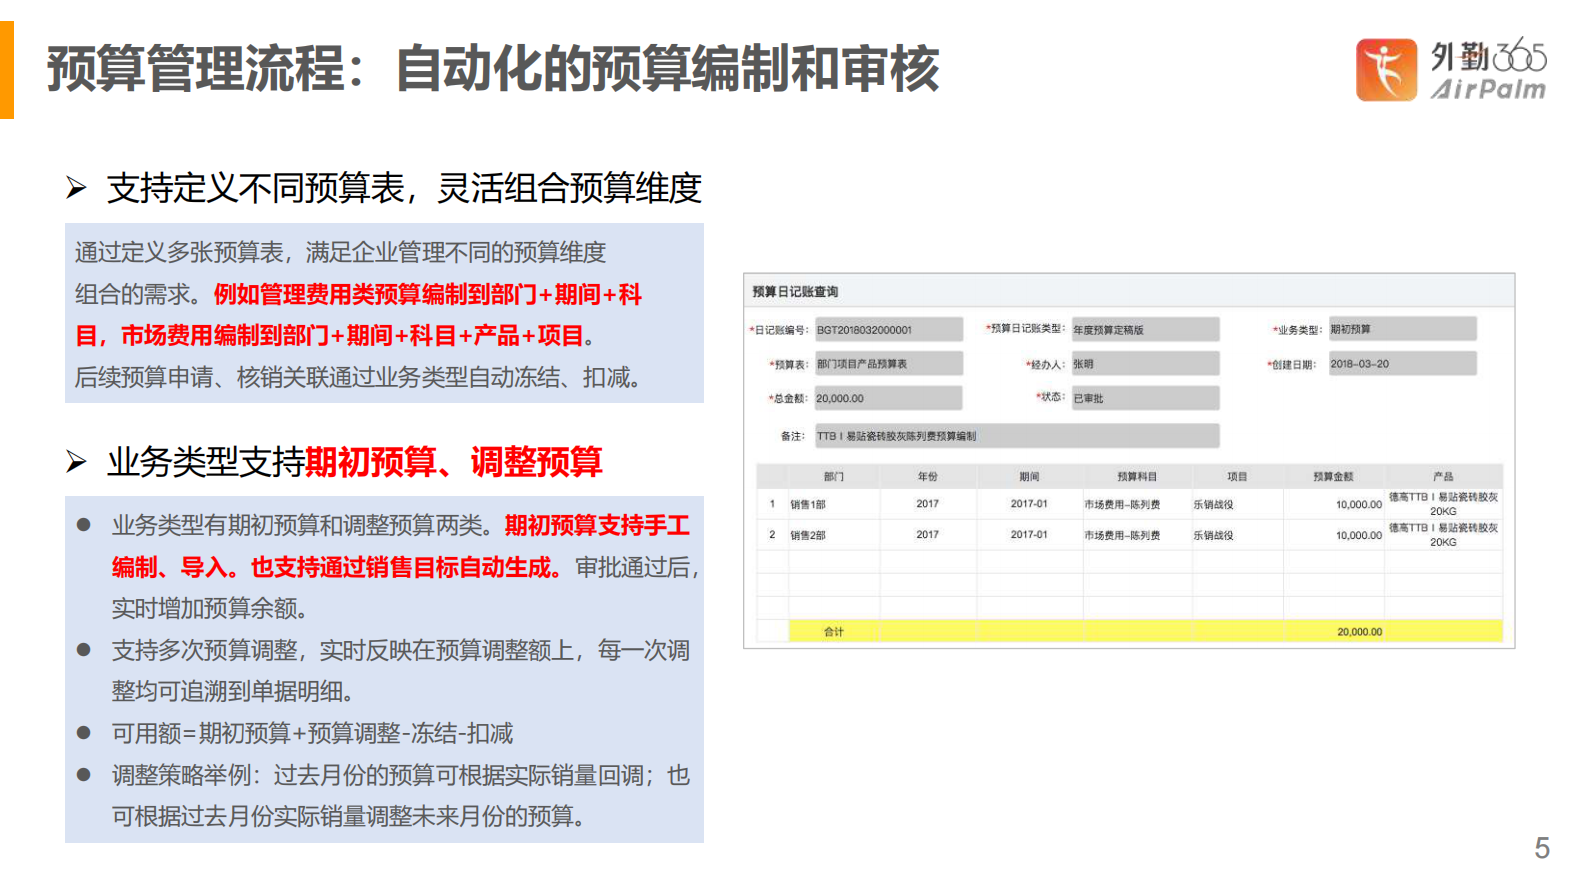The image size is (1587, 892).
Task: Click bullet 可用额=期初预算+预算调整-冻结-扣减
Action: (312, 734)
